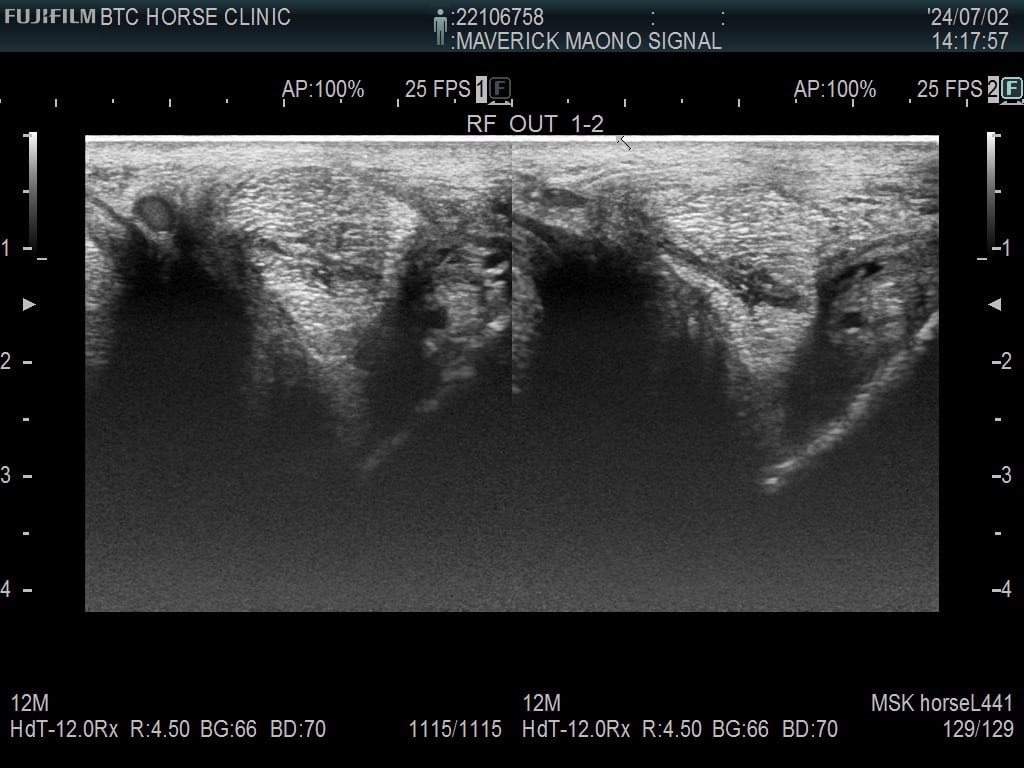Viewport: 1024px width, 768px height.
Task: Click the "RF OUT 1-2" annotation label
Action: (535, 124)
